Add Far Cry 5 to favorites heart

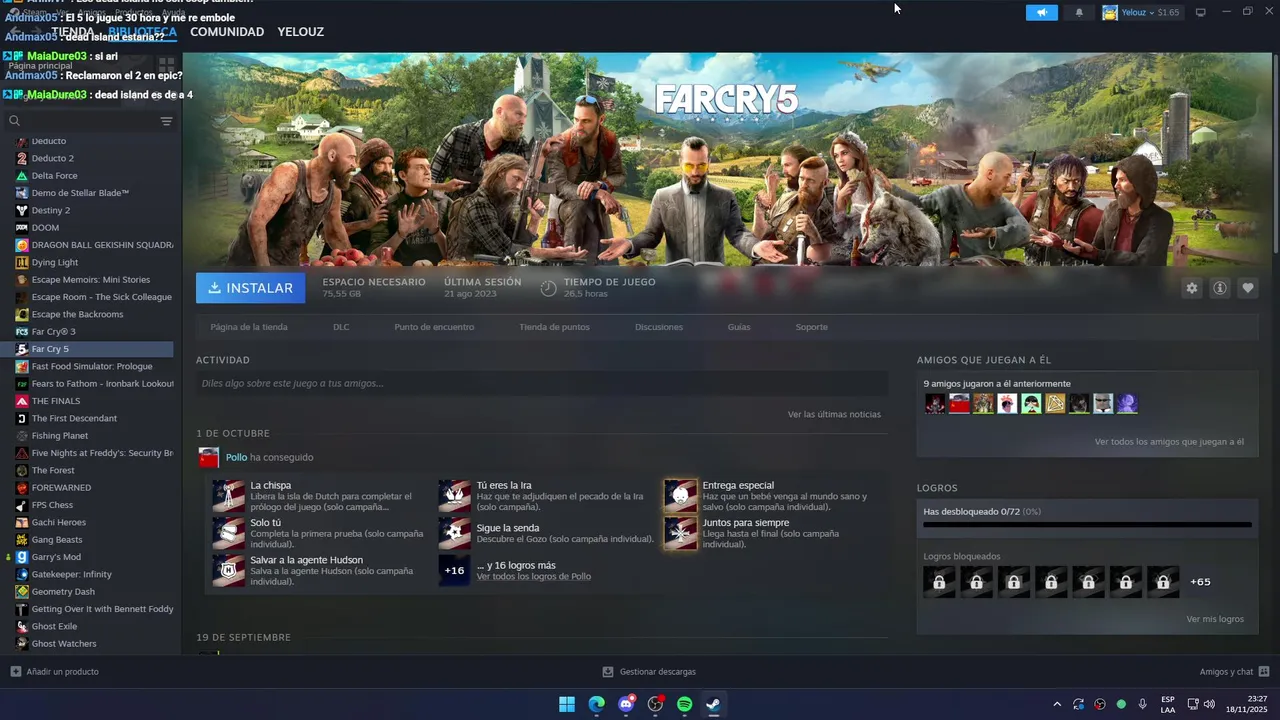[1248, 288]
